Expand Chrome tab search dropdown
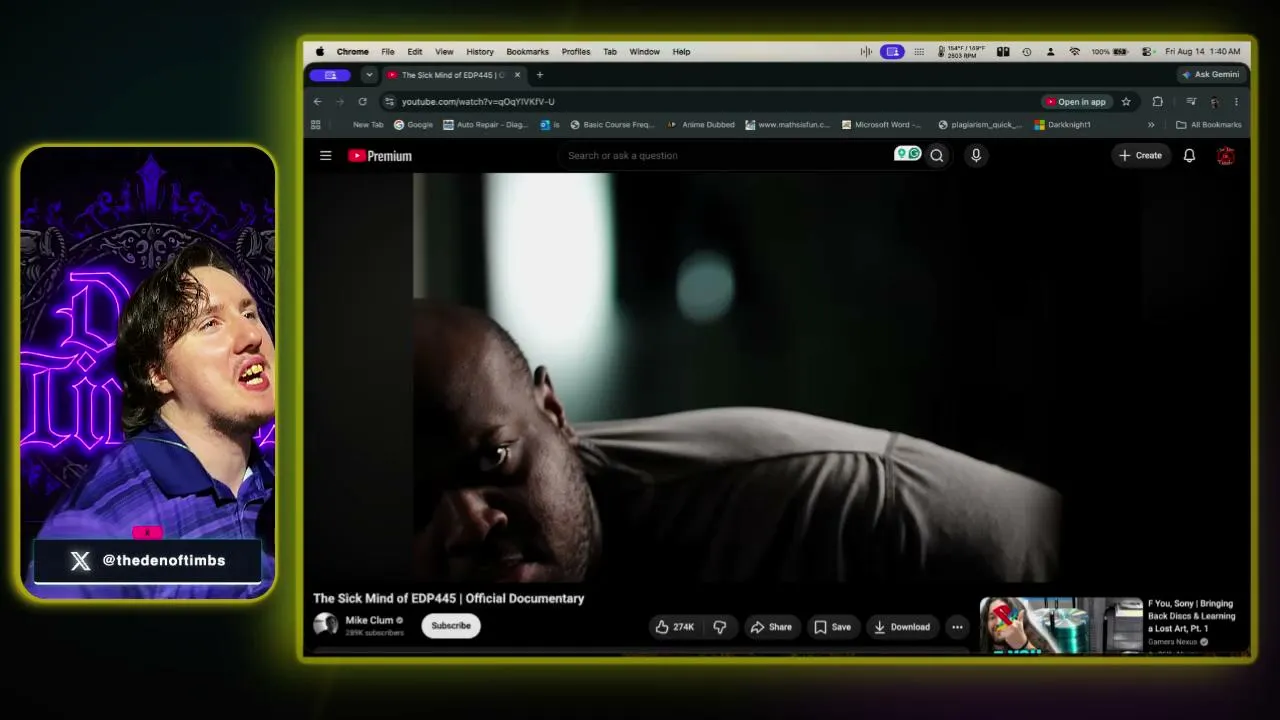Image resolution: width=1280 pixels, height=720 pixels. [369, 75]
